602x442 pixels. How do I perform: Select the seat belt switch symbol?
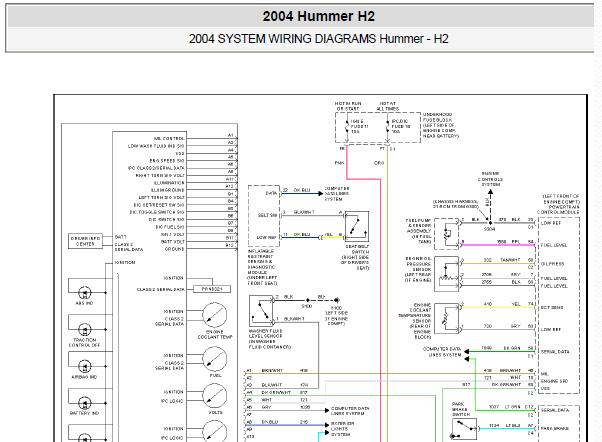click(357, 227)
